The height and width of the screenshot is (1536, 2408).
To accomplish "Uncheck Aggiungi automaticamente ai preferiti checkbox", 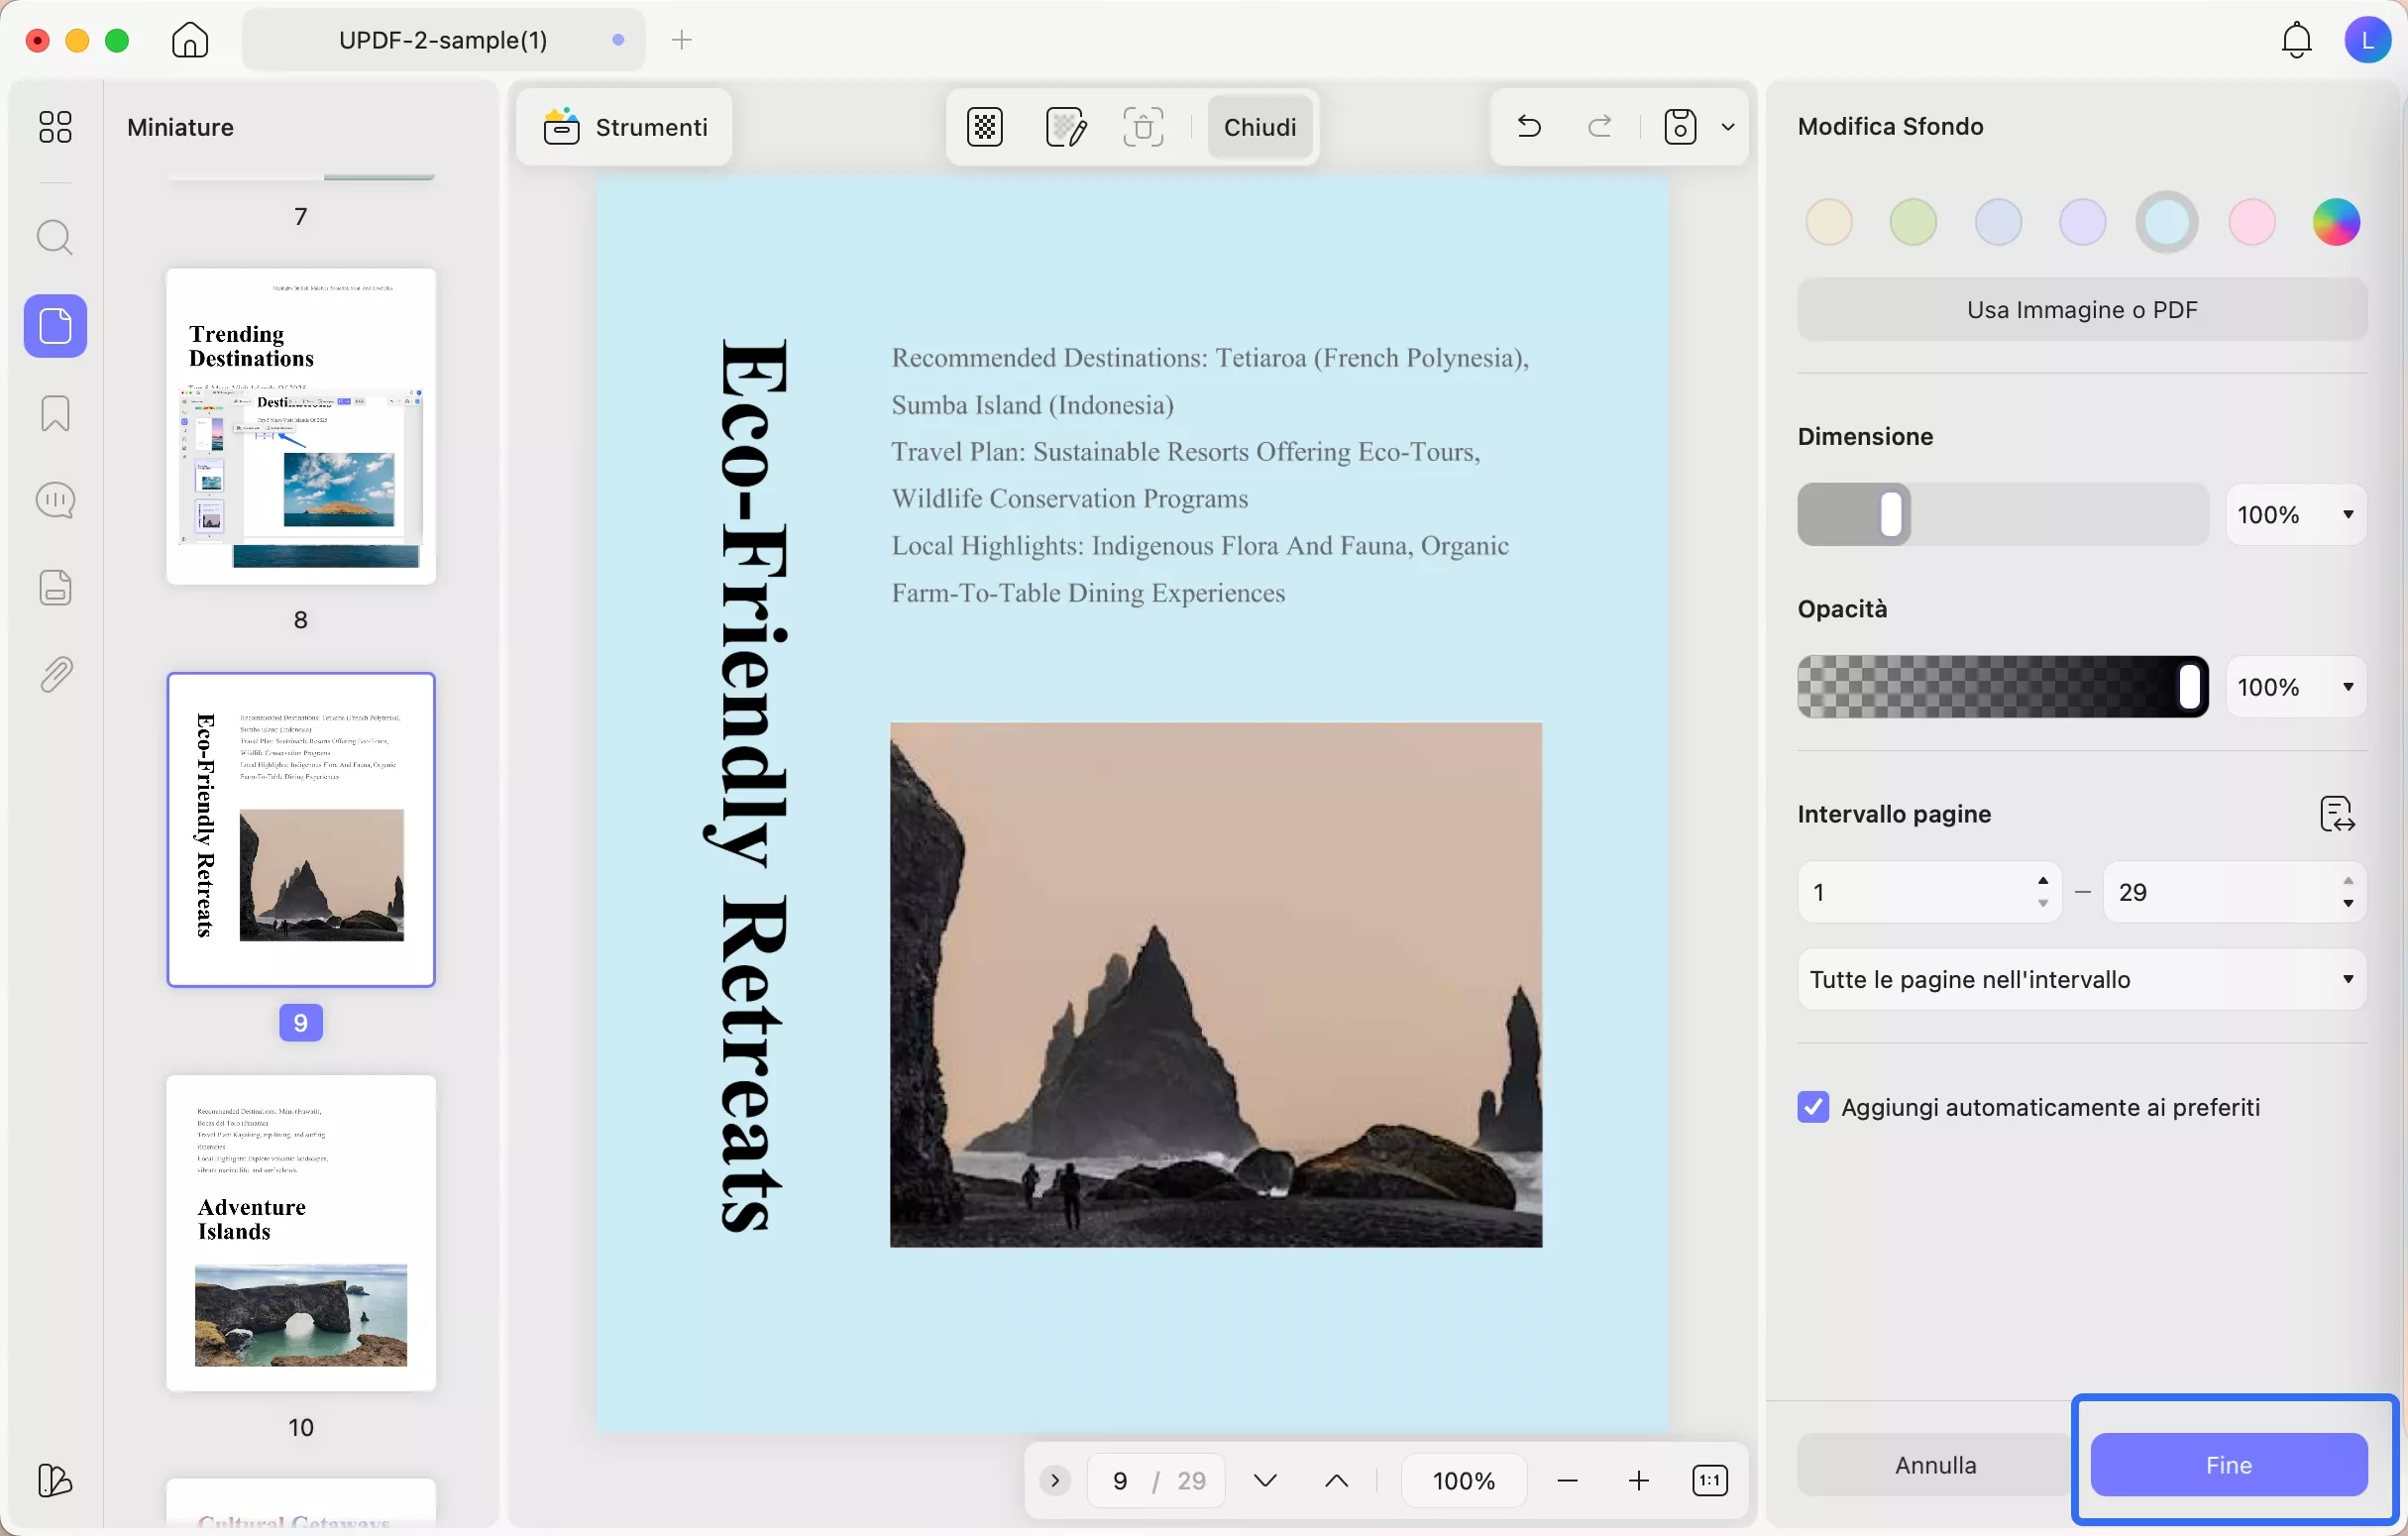I will click(x=1813, y=1107).
